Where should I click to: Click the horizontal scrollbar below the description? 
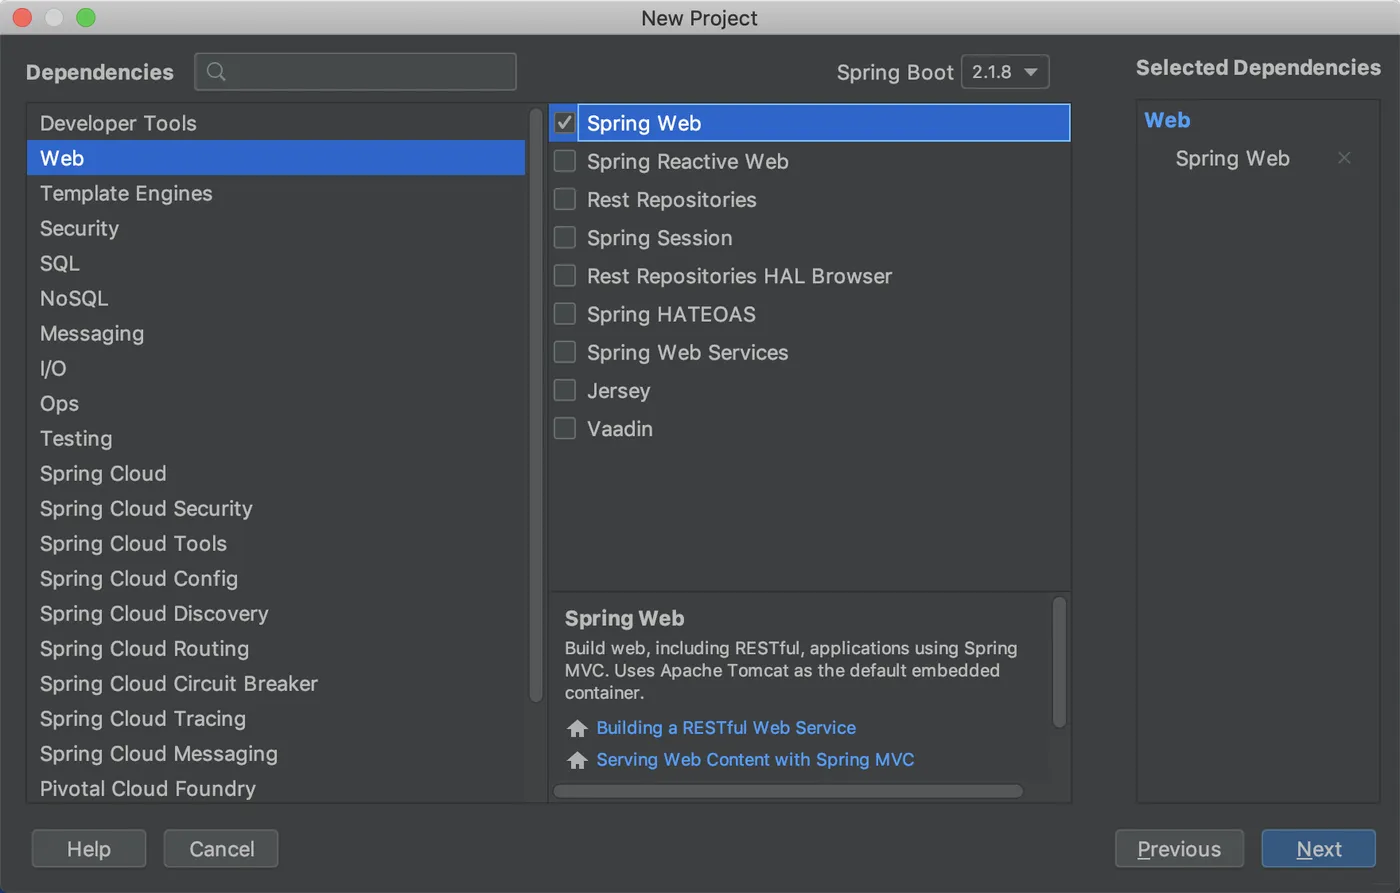click(x=788, y=791)
